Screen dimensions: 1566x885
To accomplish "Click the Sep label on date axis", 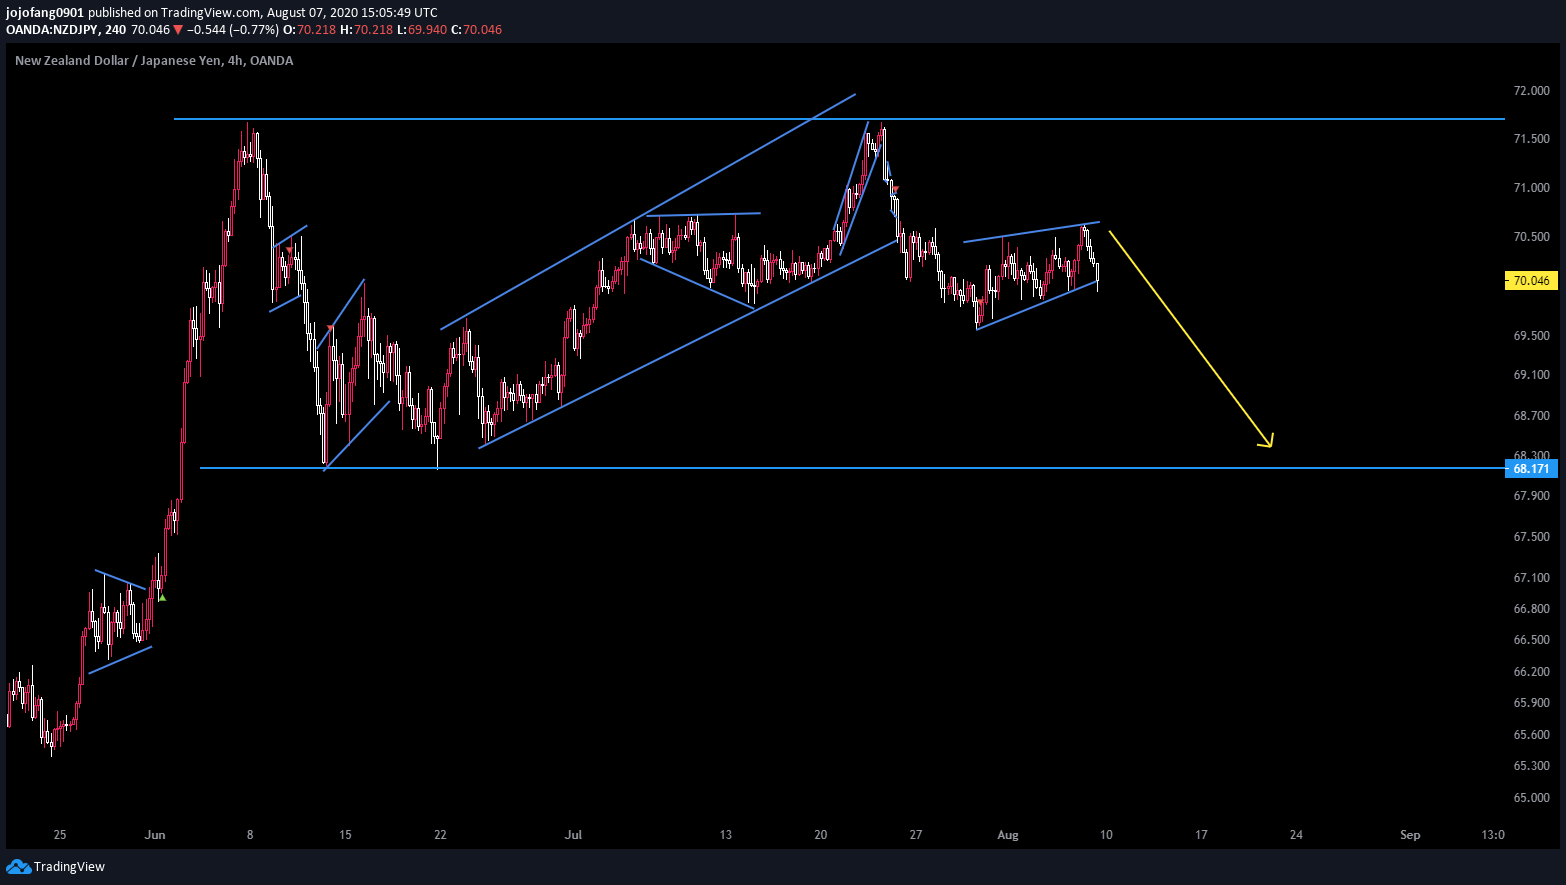I will 1410,835.
